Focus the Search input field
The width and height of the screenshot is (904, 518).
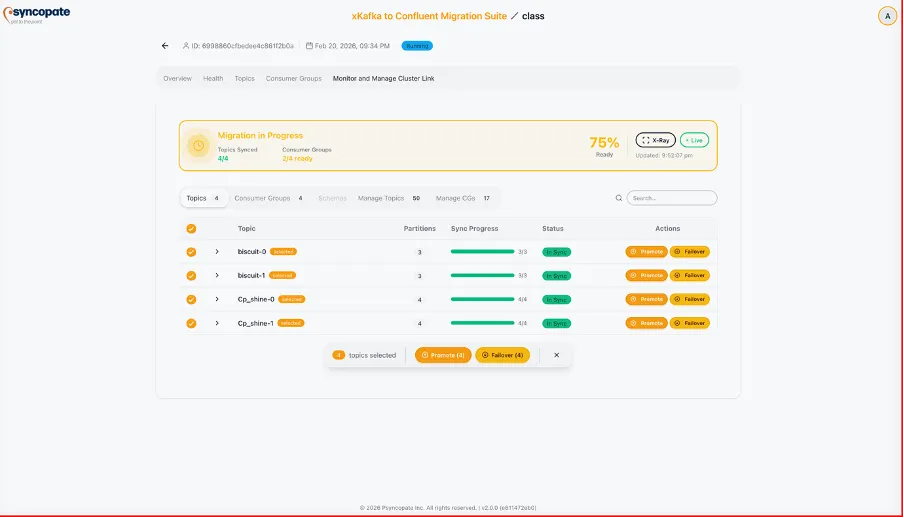672,198
